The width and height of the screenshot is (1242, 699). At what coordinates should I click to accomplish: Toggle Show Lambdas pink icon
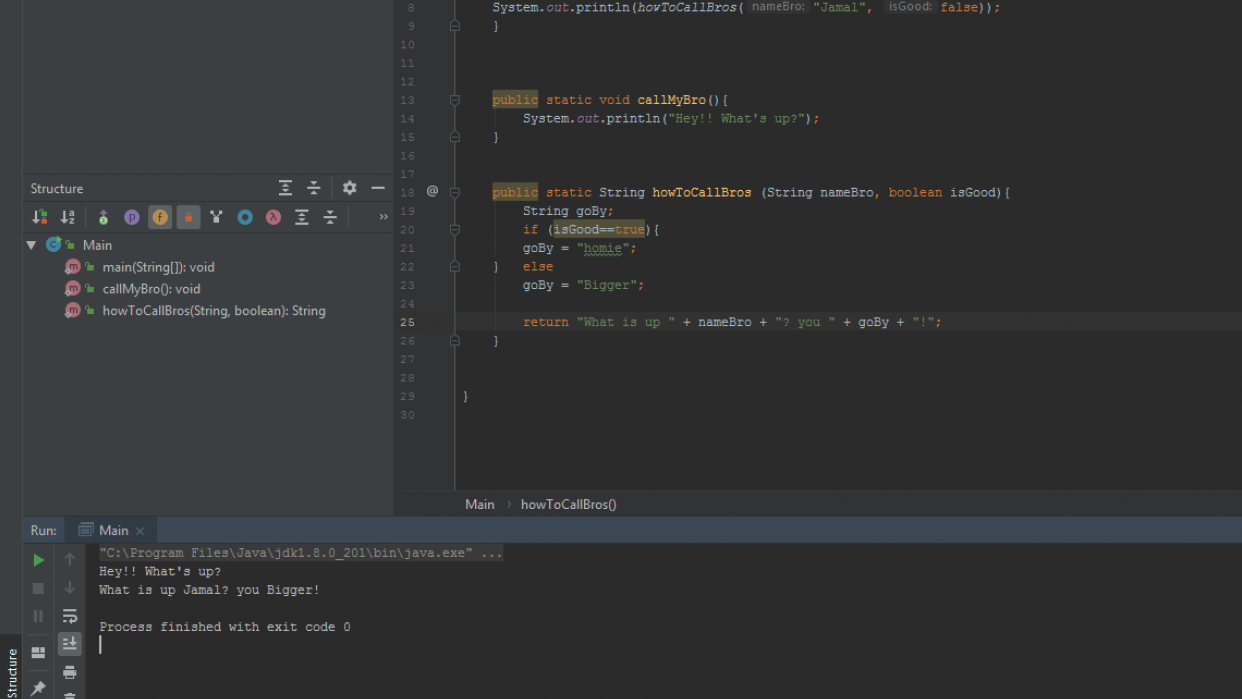pos(273,217)
